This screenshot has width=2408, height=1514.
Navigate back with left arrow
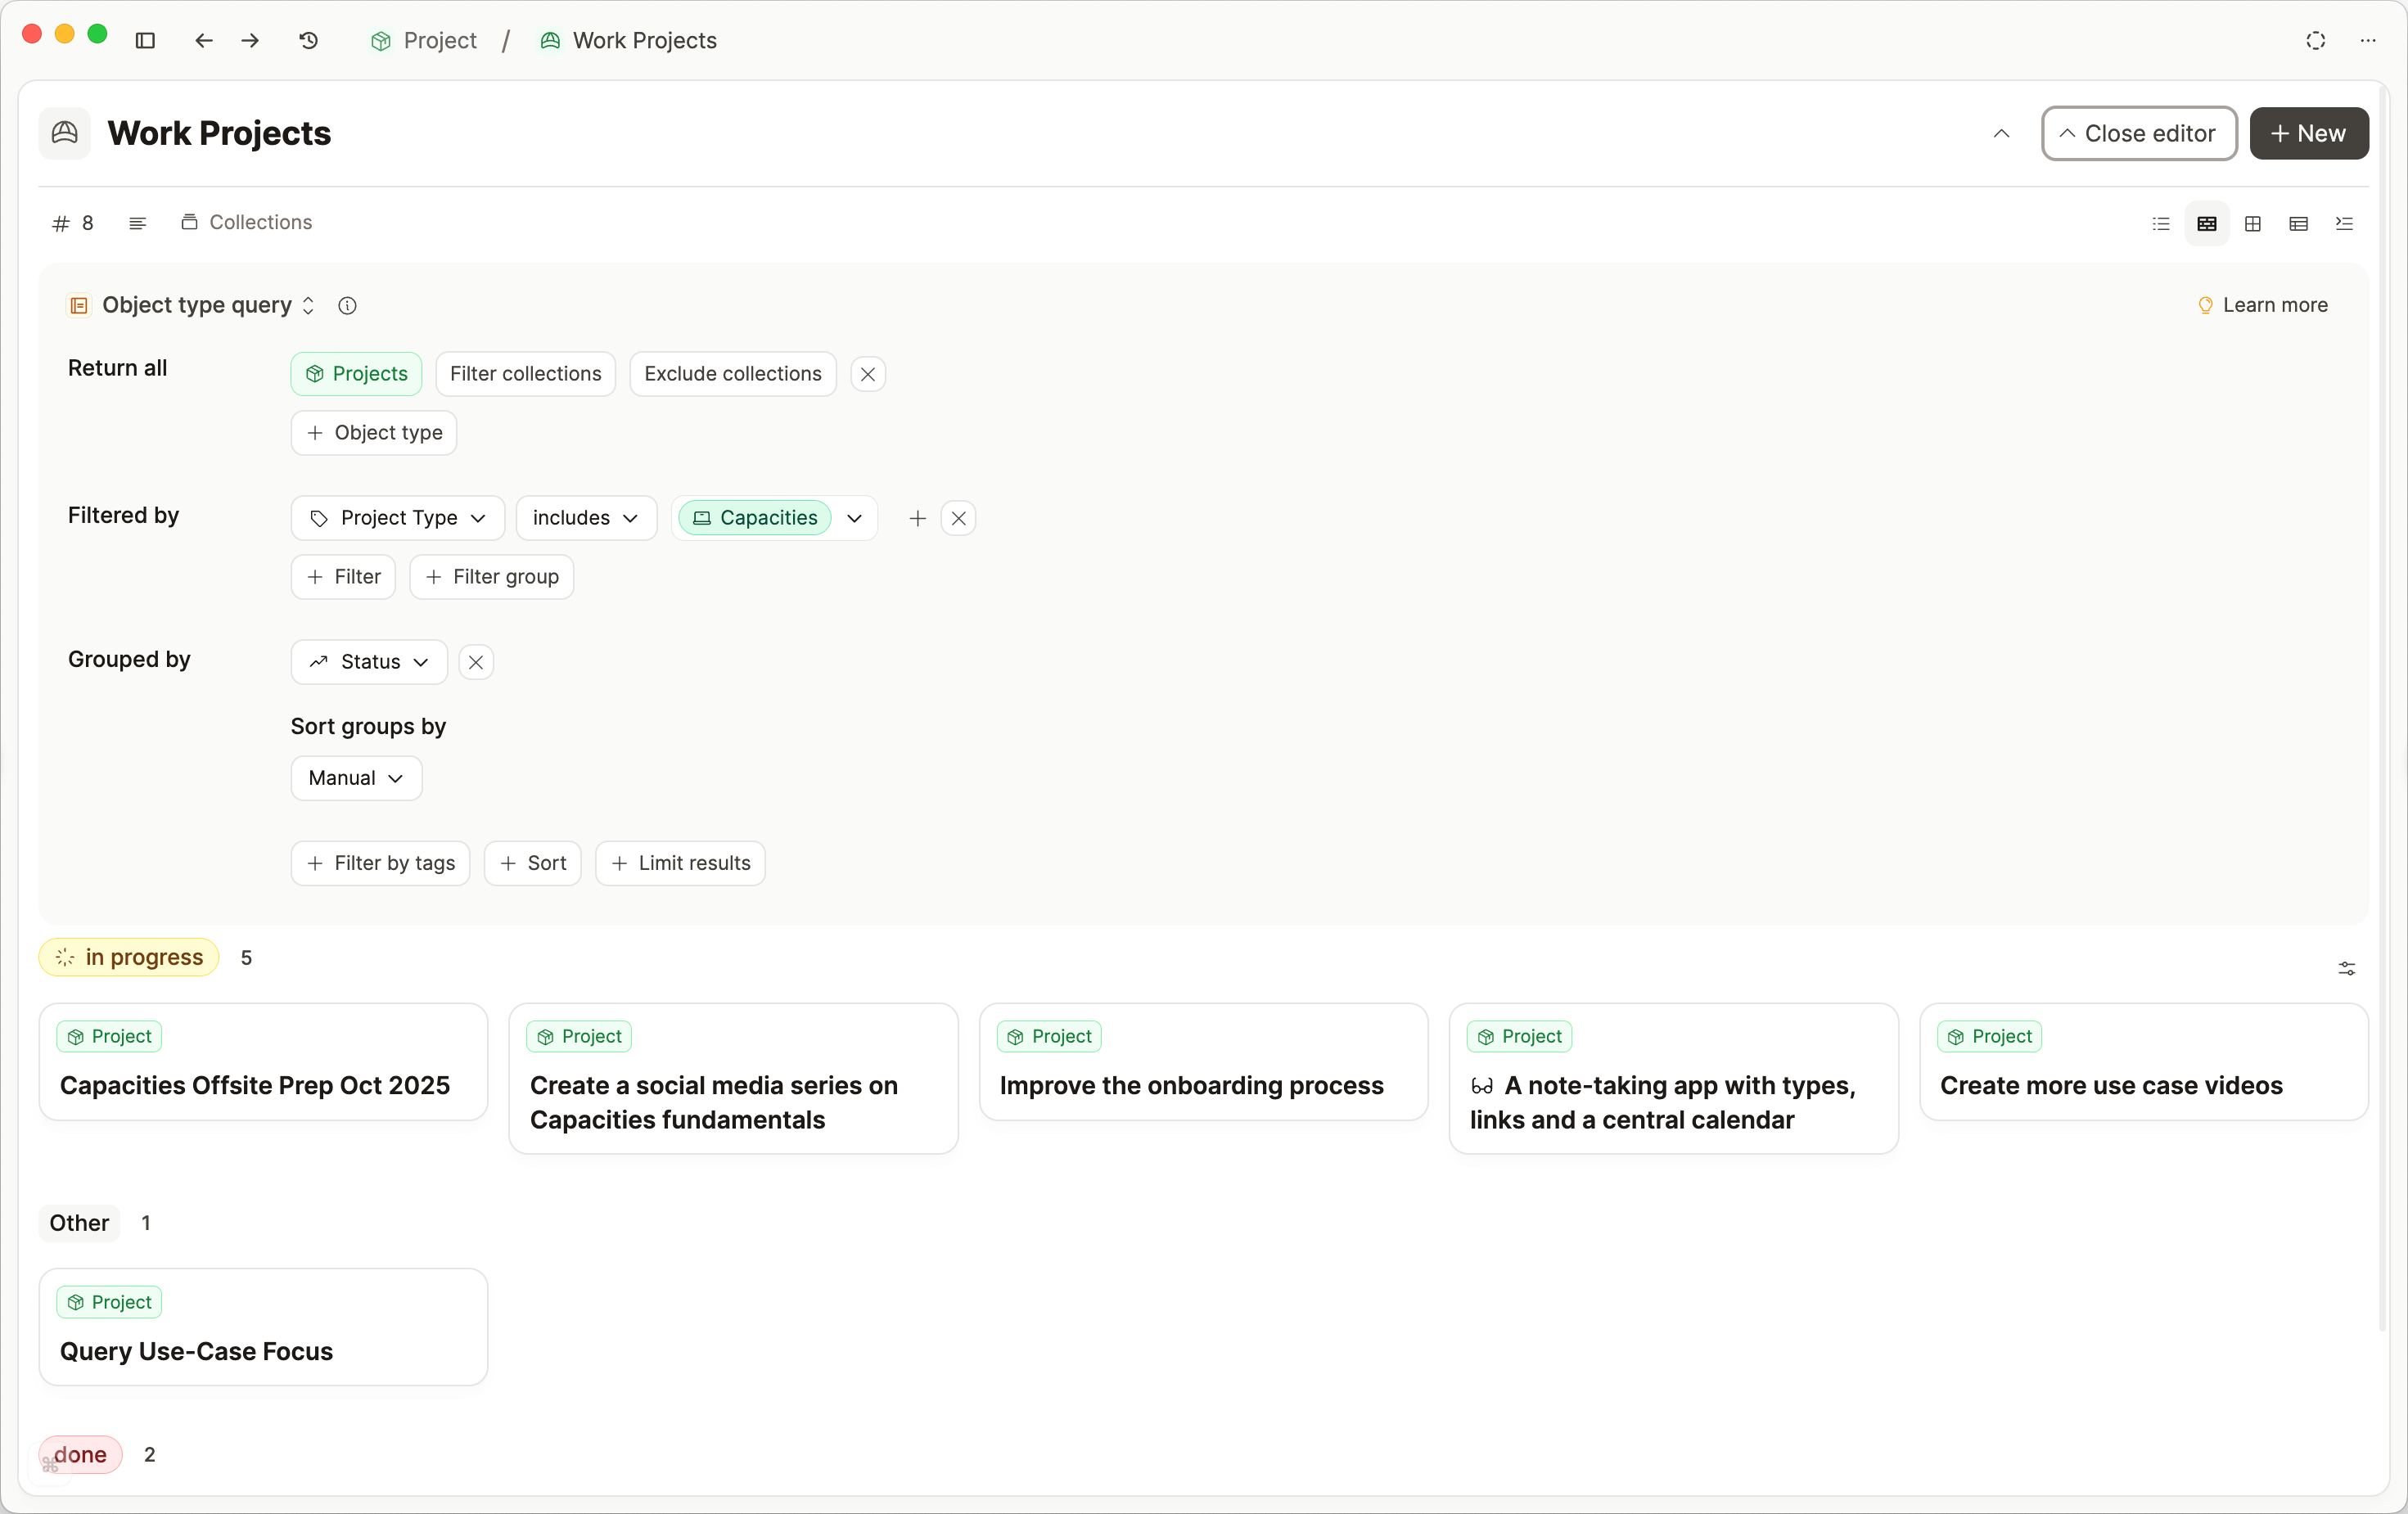point(204,40)
